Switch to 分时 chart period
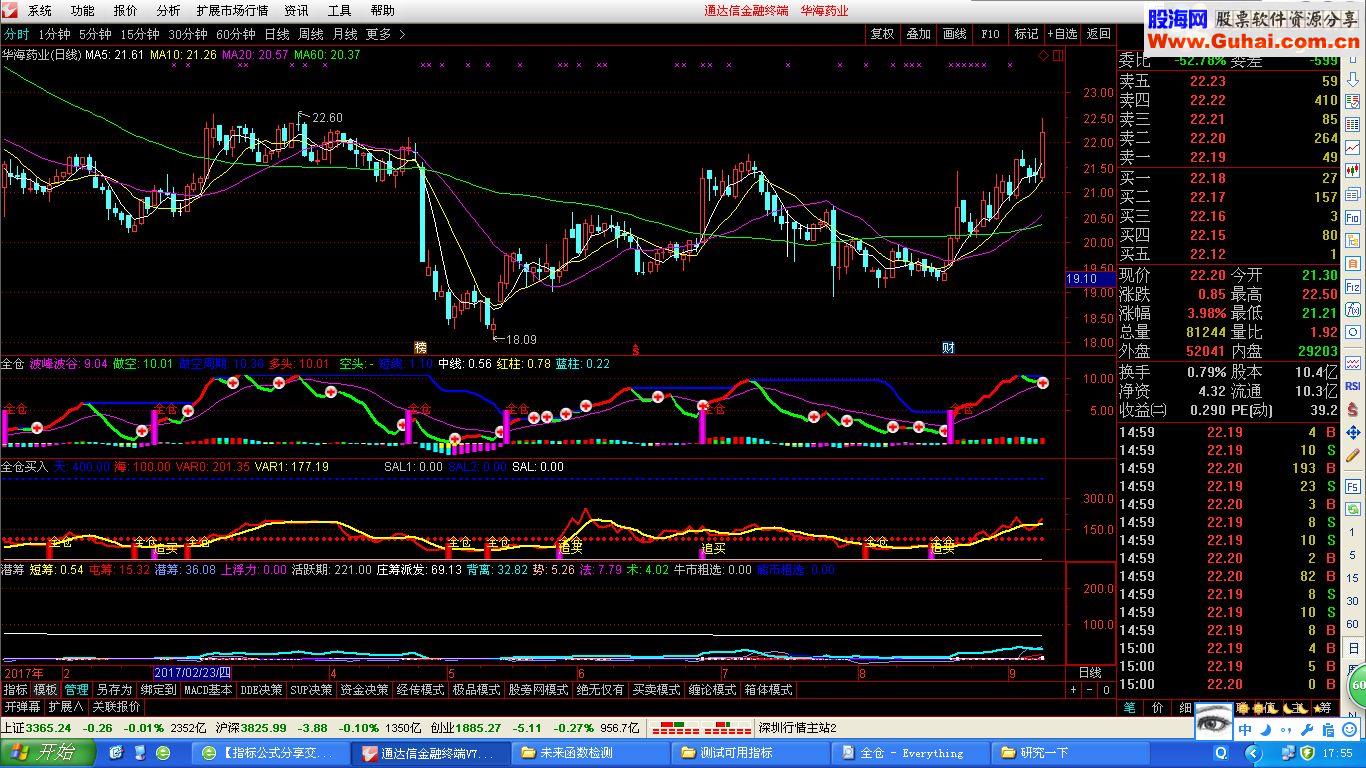This screenshot has width=1366, height=768. pos(15,34)
